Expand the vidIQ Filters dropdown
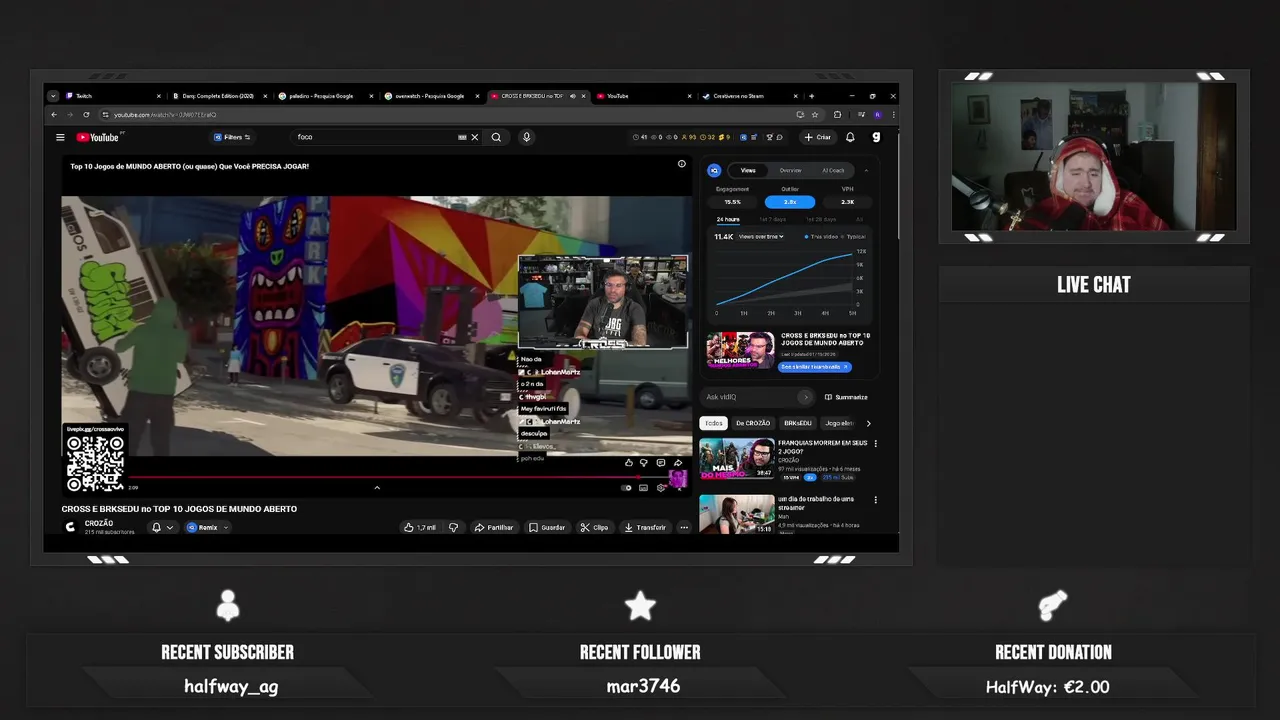This screenshot has height=720, width=1280. [x=232, y=137]
